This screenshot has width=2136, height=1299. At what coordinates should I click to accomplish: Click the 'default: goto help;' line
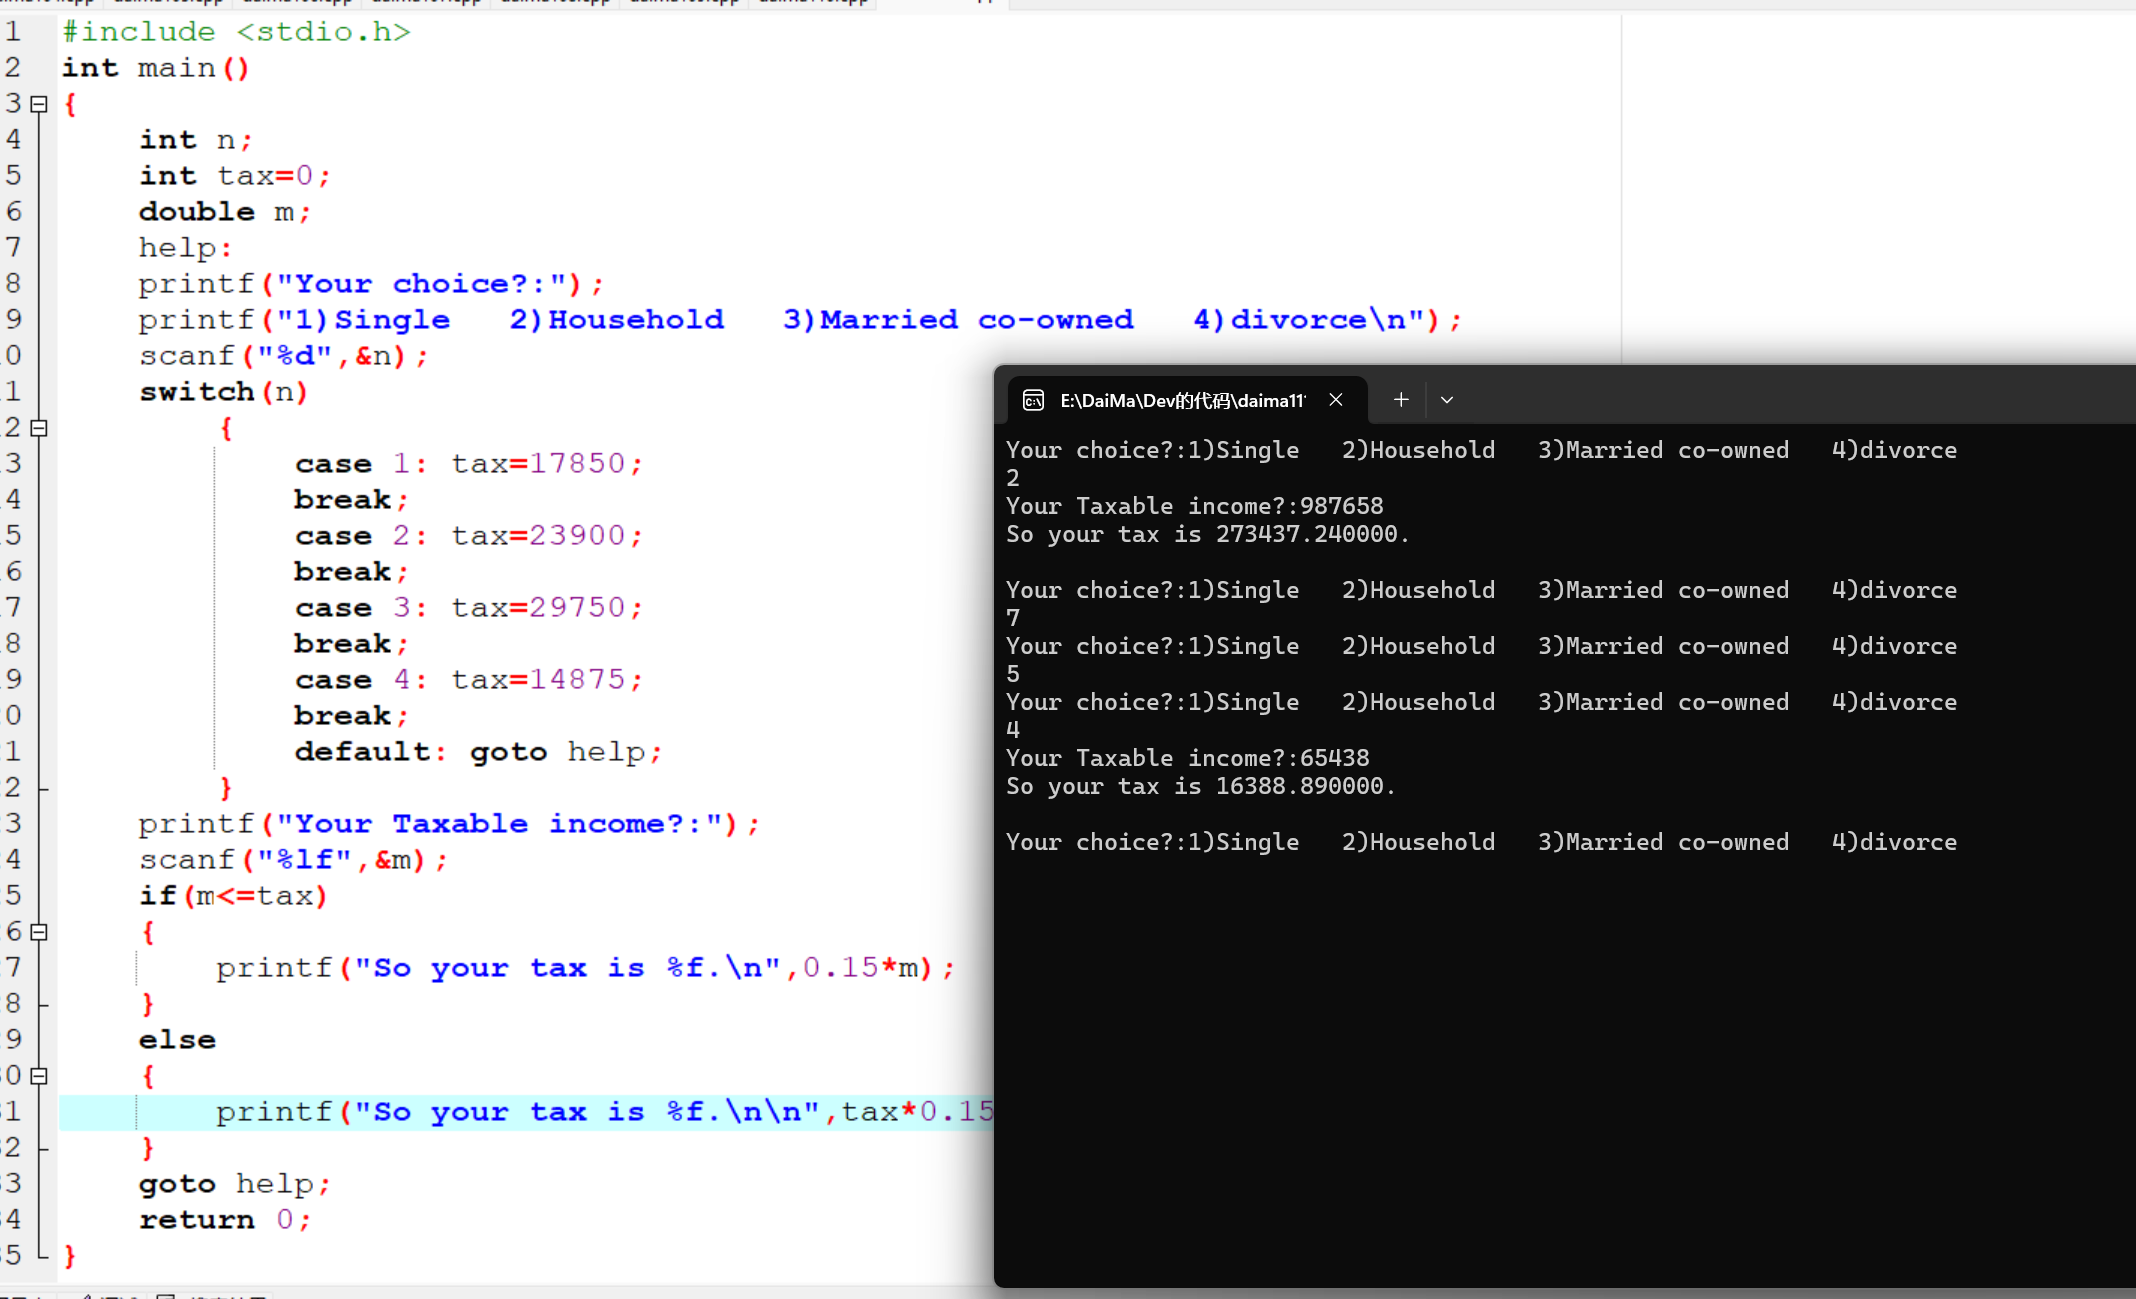point(478,752)
